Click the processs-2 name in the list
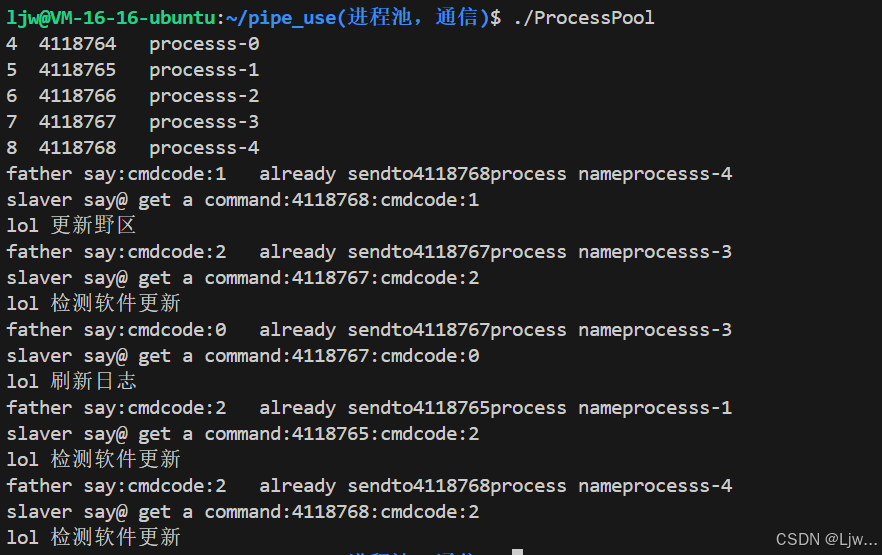Screen dimensions: 882x555 (204, 96)
